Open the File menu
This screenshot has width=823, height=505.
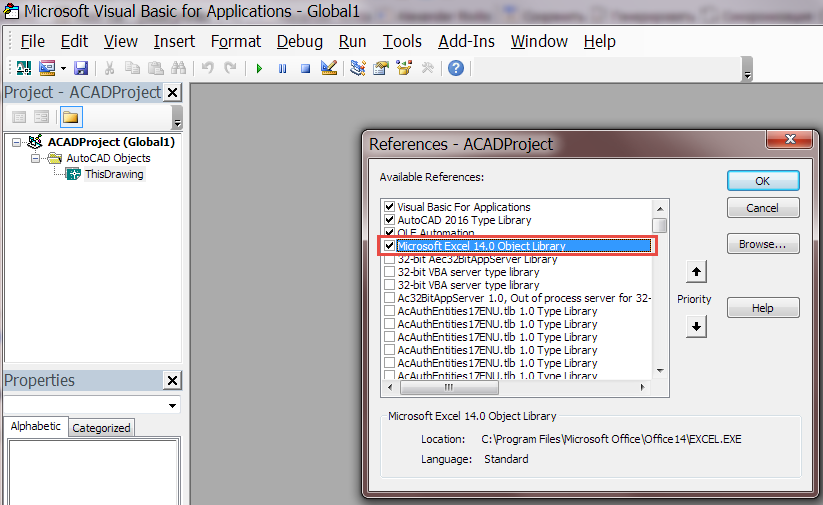[x=33, y=41]
